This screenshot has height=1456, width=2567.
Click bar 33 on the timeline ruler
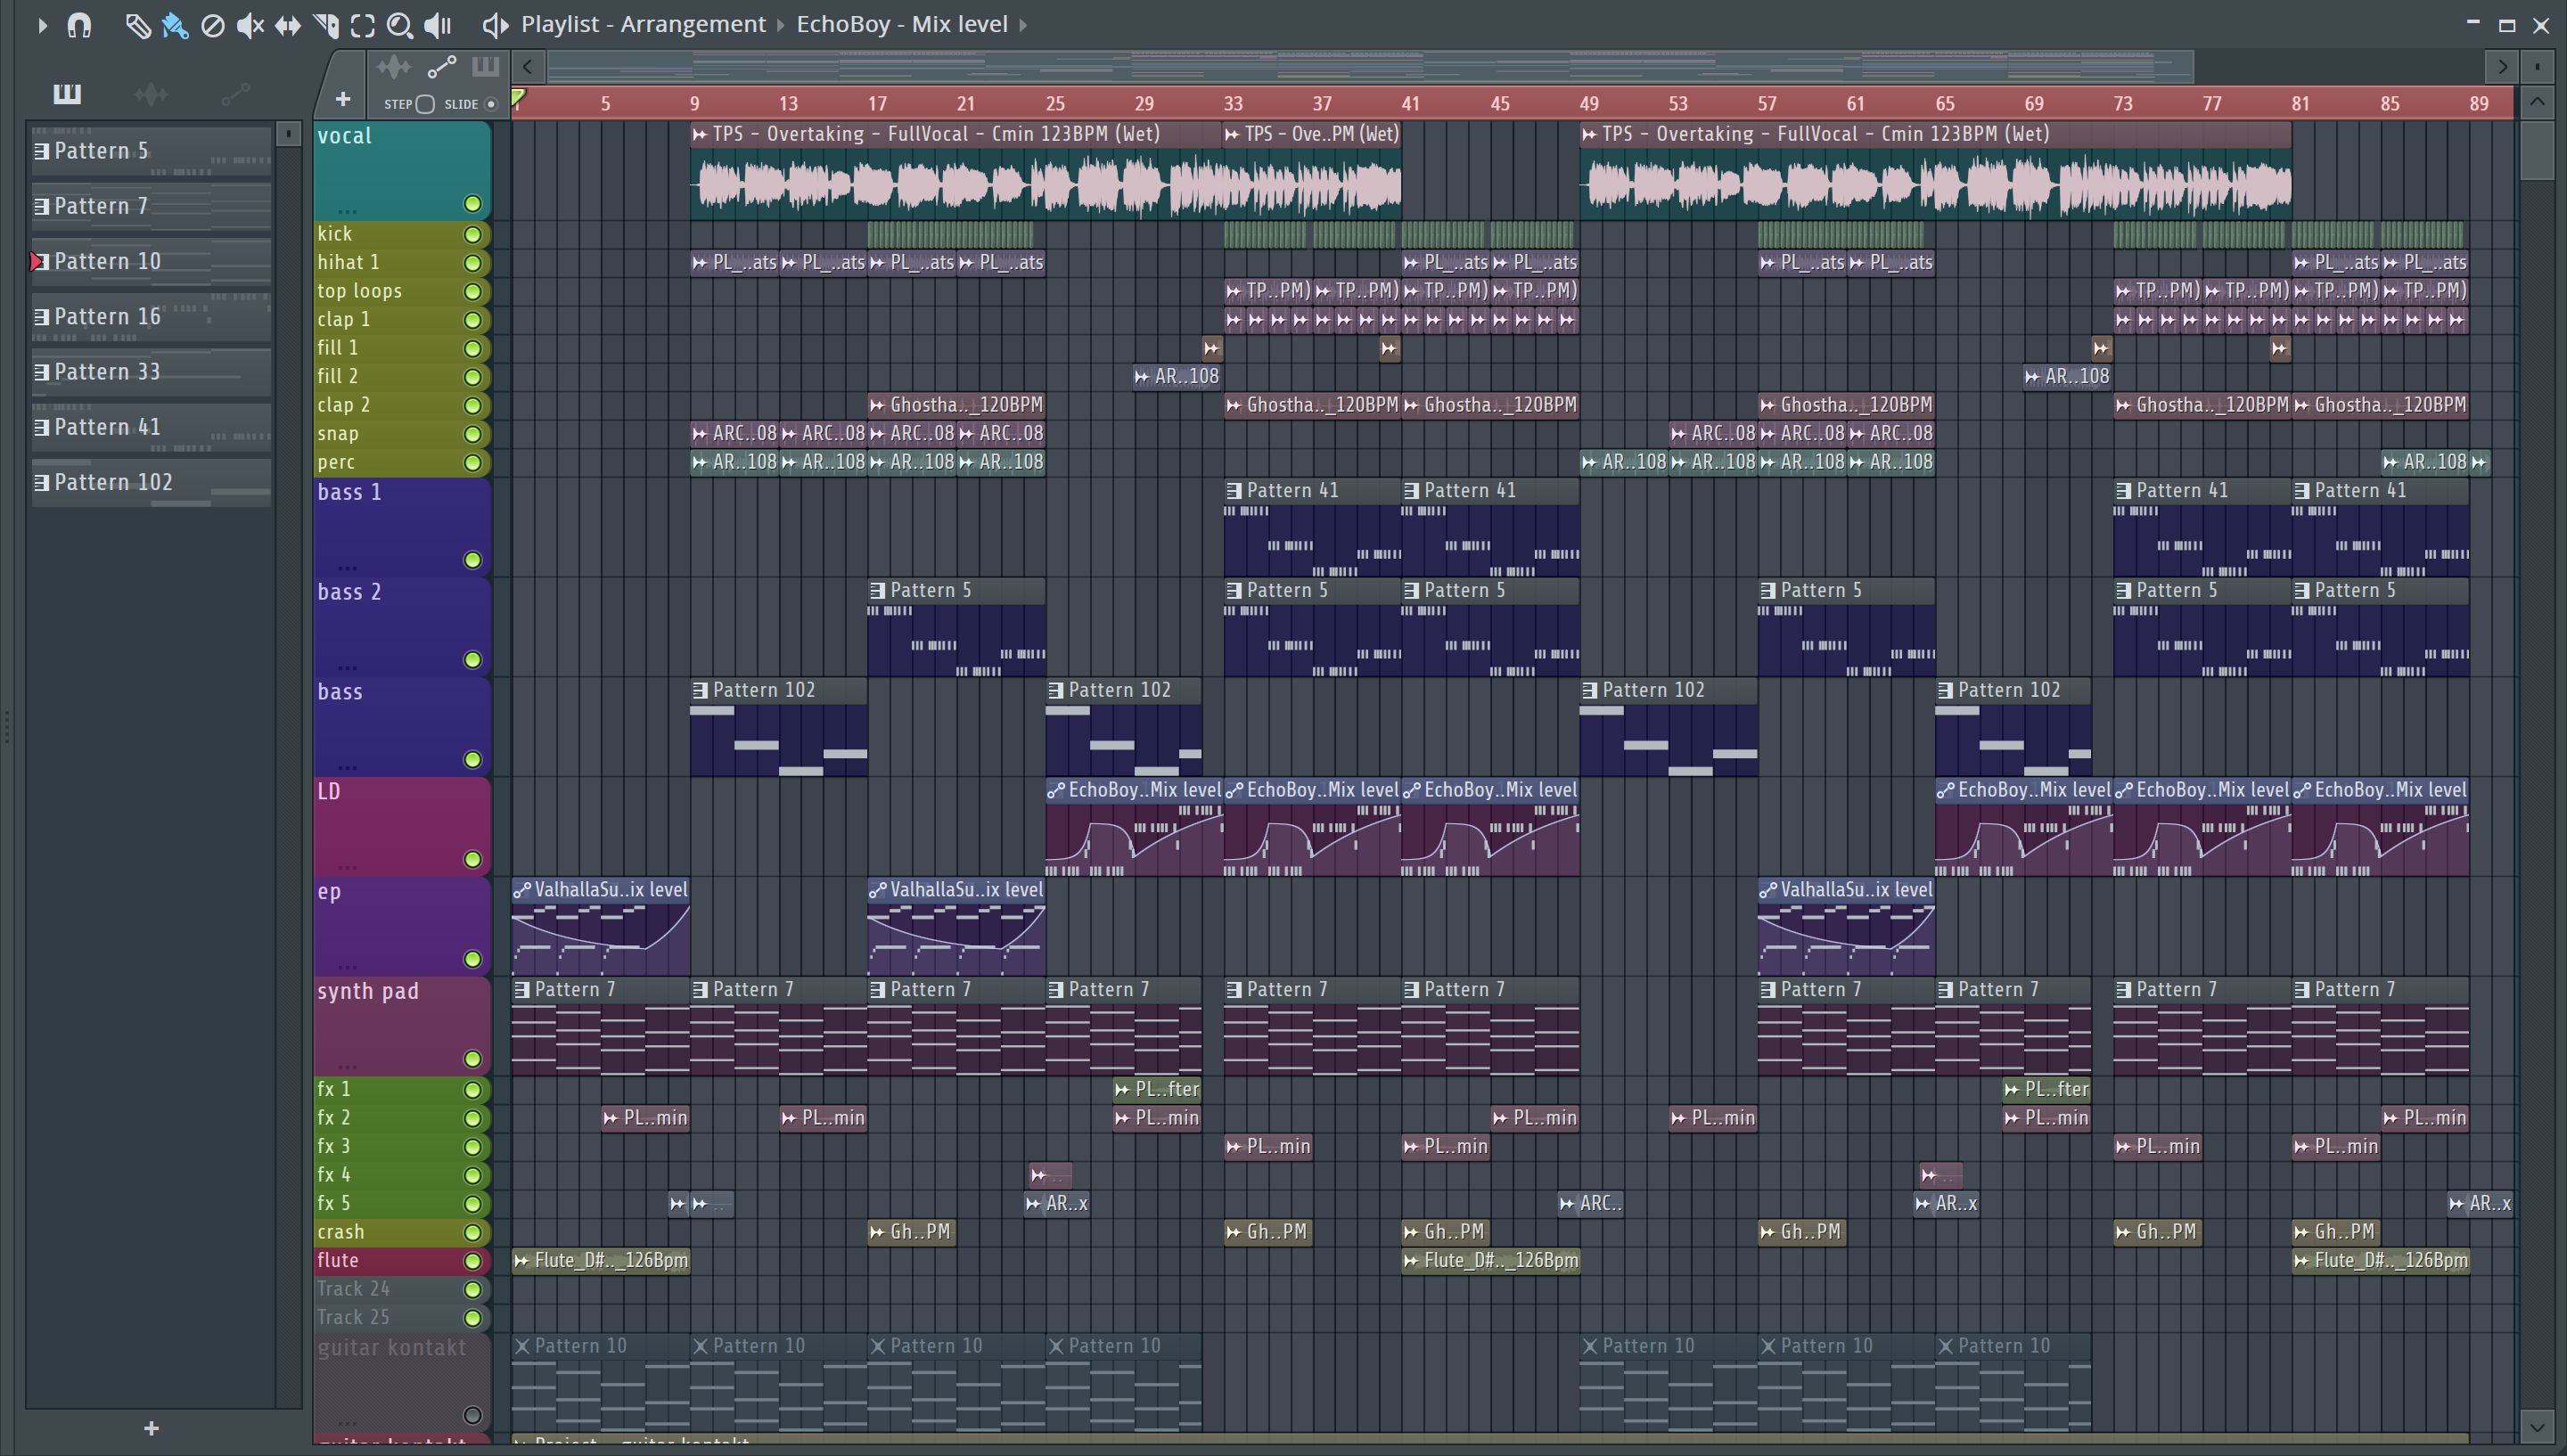tap(1233, 103)
